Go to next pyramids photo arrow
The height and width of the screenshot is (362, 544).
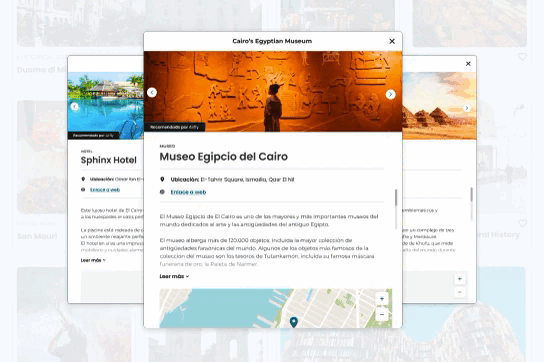(x=467, y=108)
